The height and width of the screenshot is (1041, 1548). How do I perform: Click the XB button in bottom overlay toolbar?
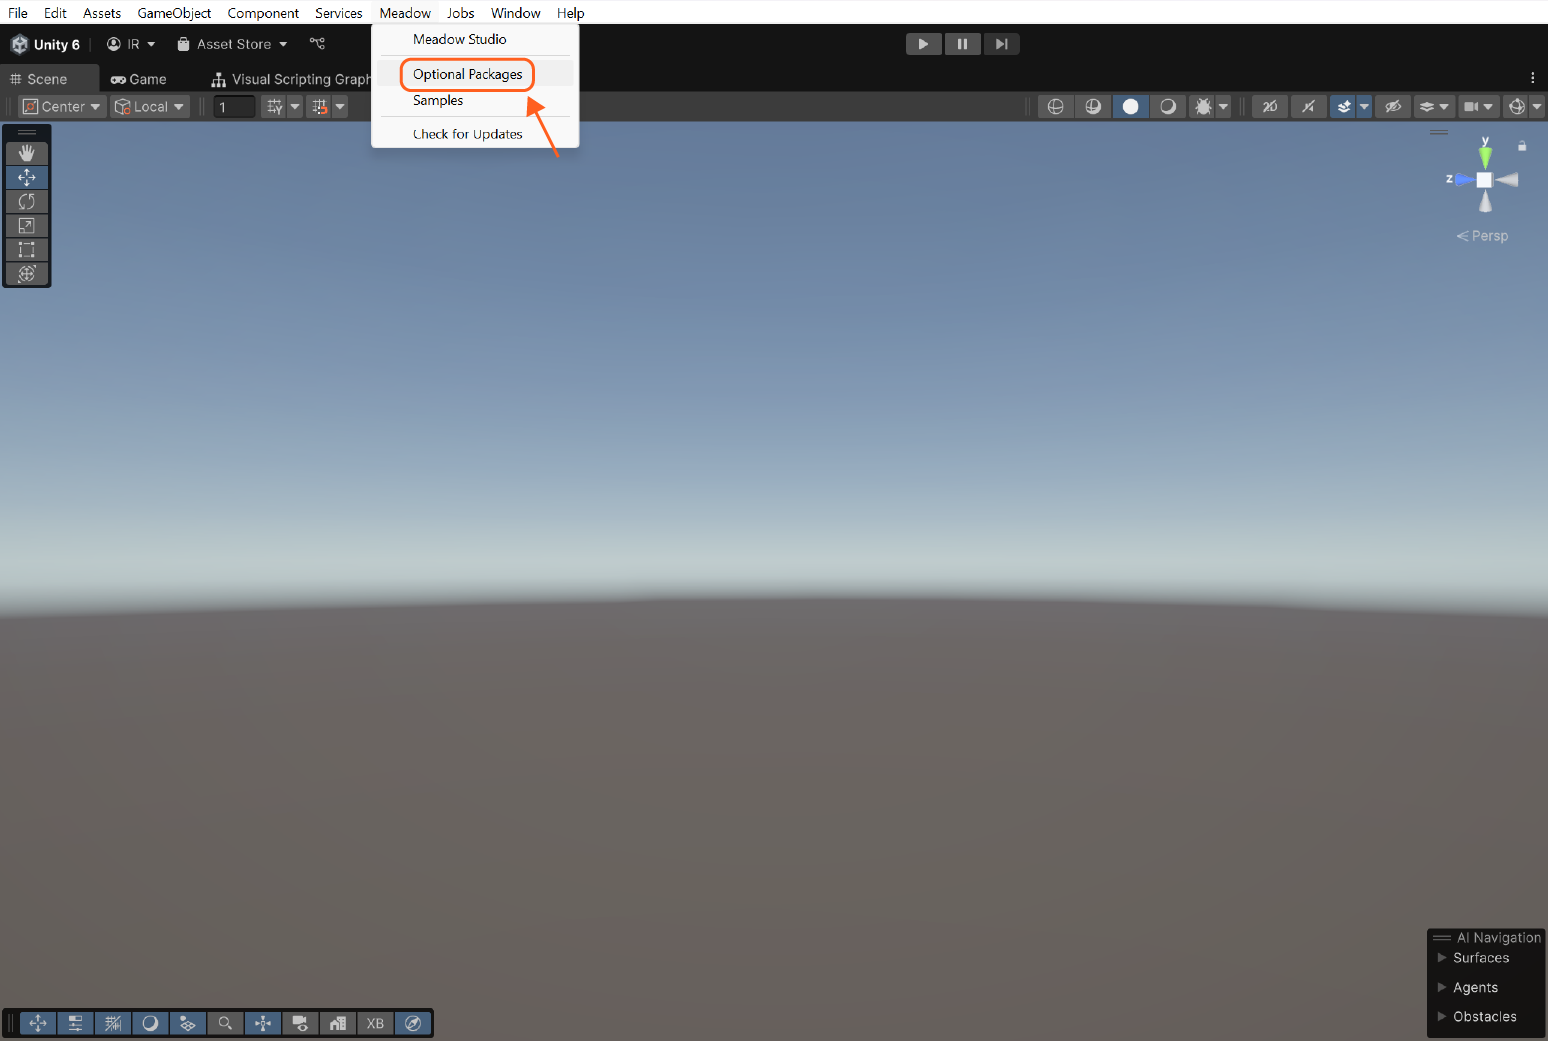point(375,1023)
